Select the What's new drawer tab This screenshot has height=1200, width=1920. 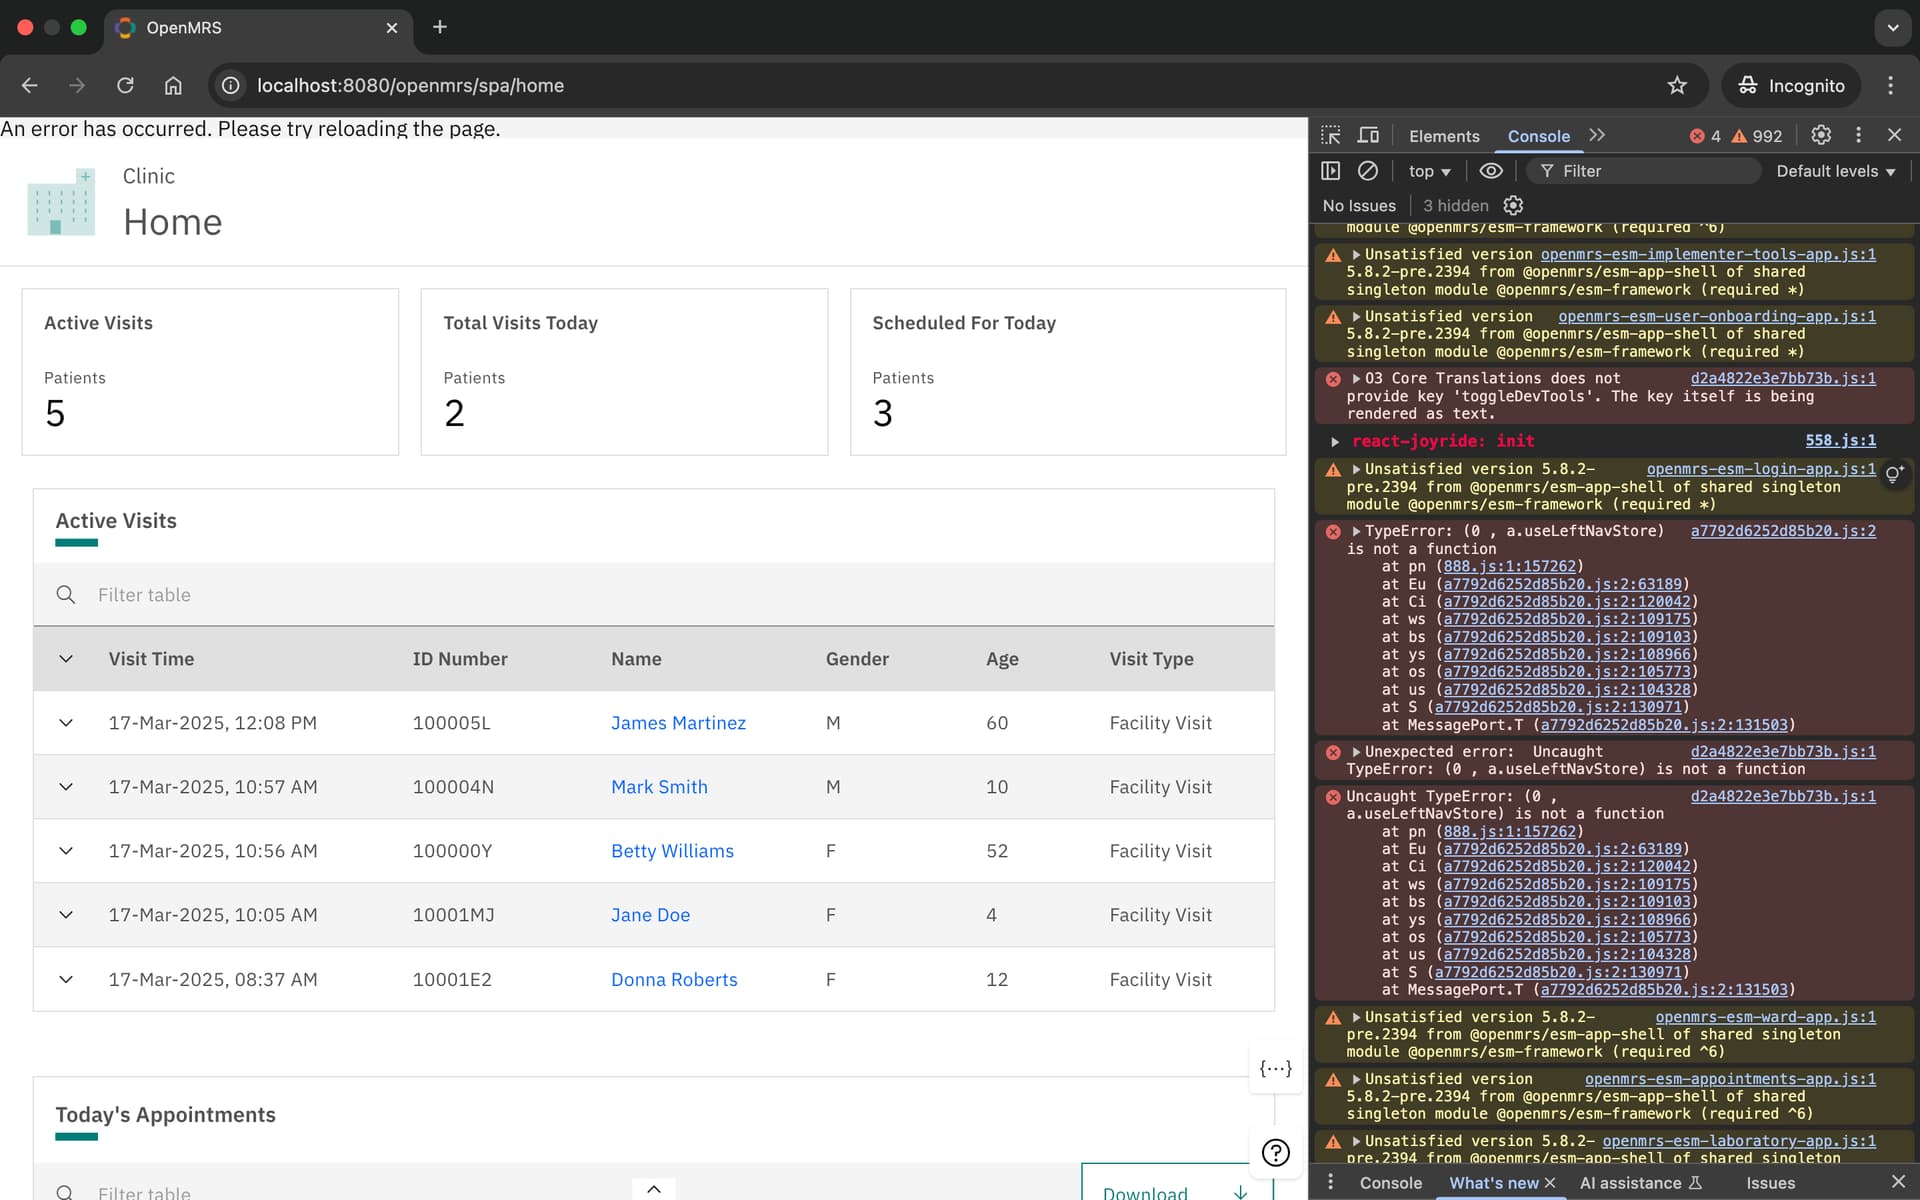pos(1493,1183)
